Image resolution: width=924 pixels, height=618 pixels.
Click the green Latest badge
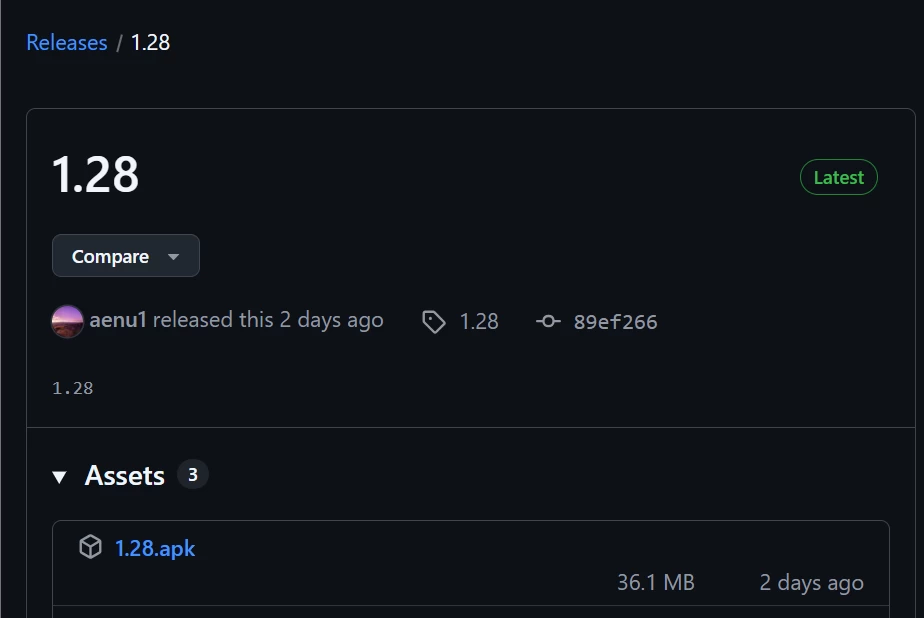838,177
